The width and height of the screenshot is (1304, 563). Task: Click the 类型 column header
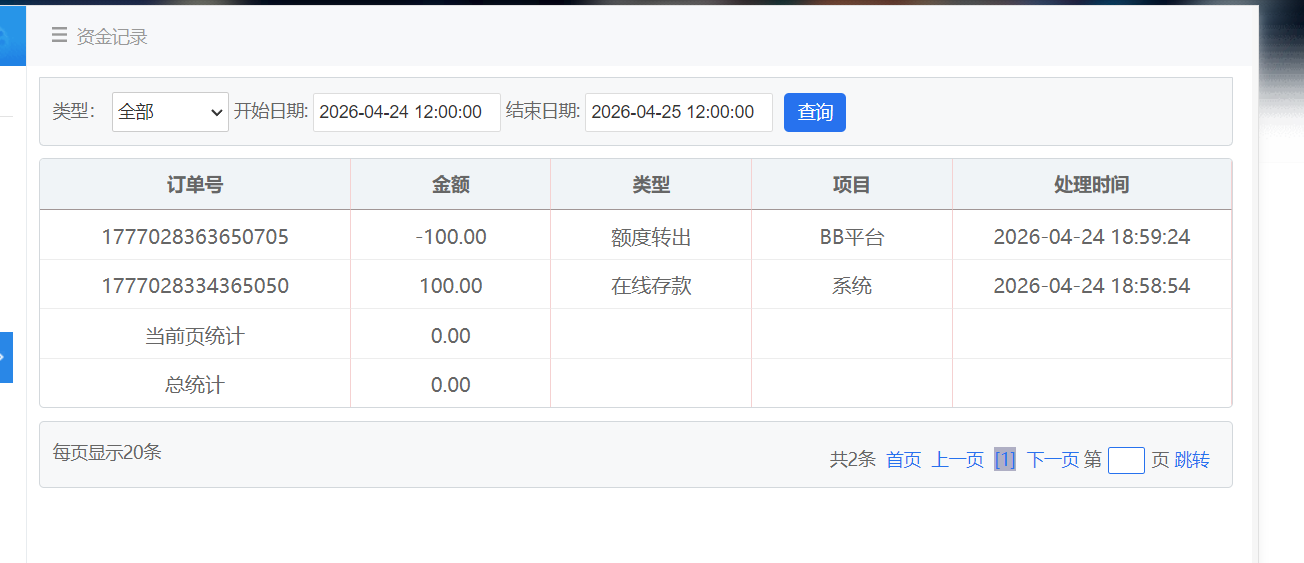(x=651, y=185)
